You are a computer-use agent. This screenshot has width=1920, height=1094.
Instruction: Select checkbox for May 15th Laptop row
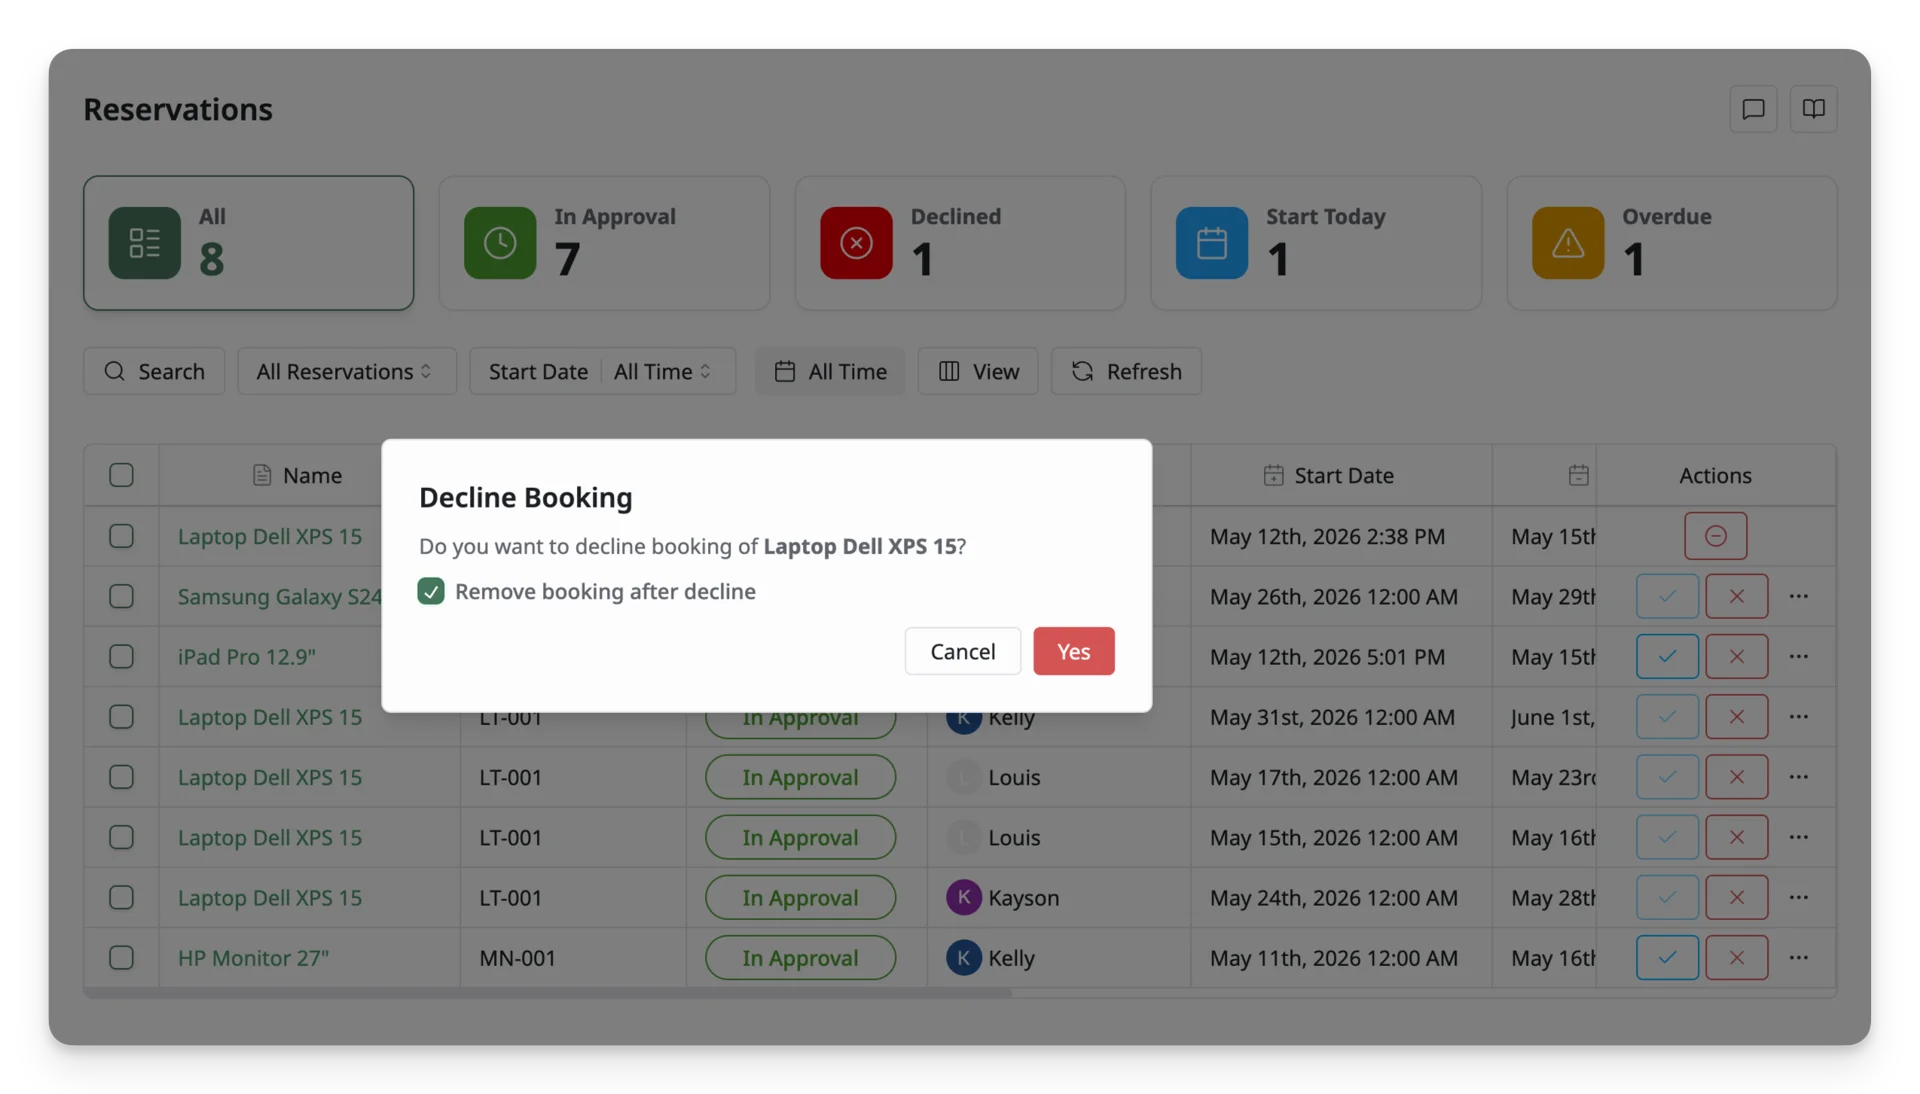[x=121, y=837]
